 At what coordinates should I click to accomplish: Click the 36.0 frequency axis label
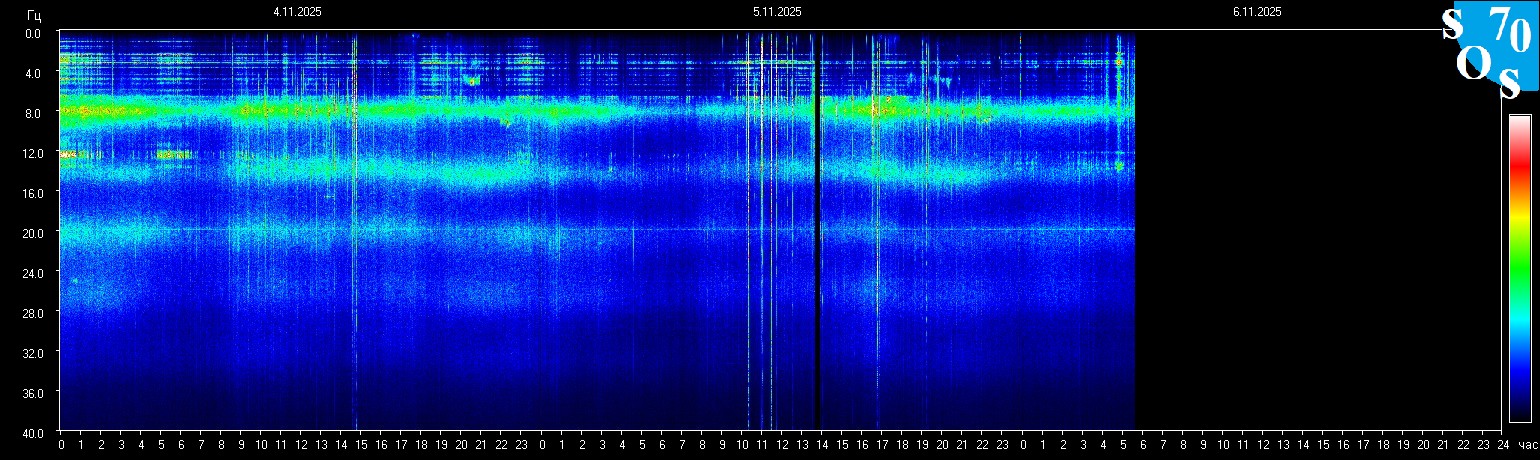[31, 393]
